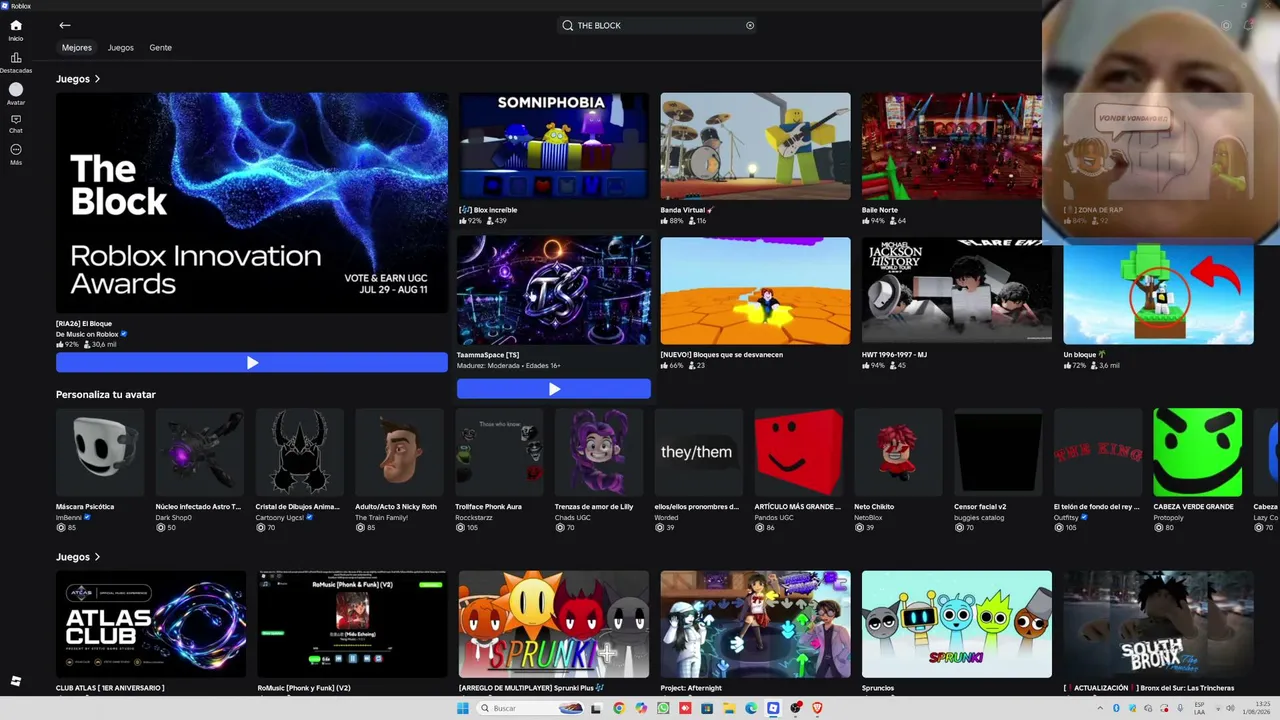Select the Censor facial v2 item

pos(998,452)
